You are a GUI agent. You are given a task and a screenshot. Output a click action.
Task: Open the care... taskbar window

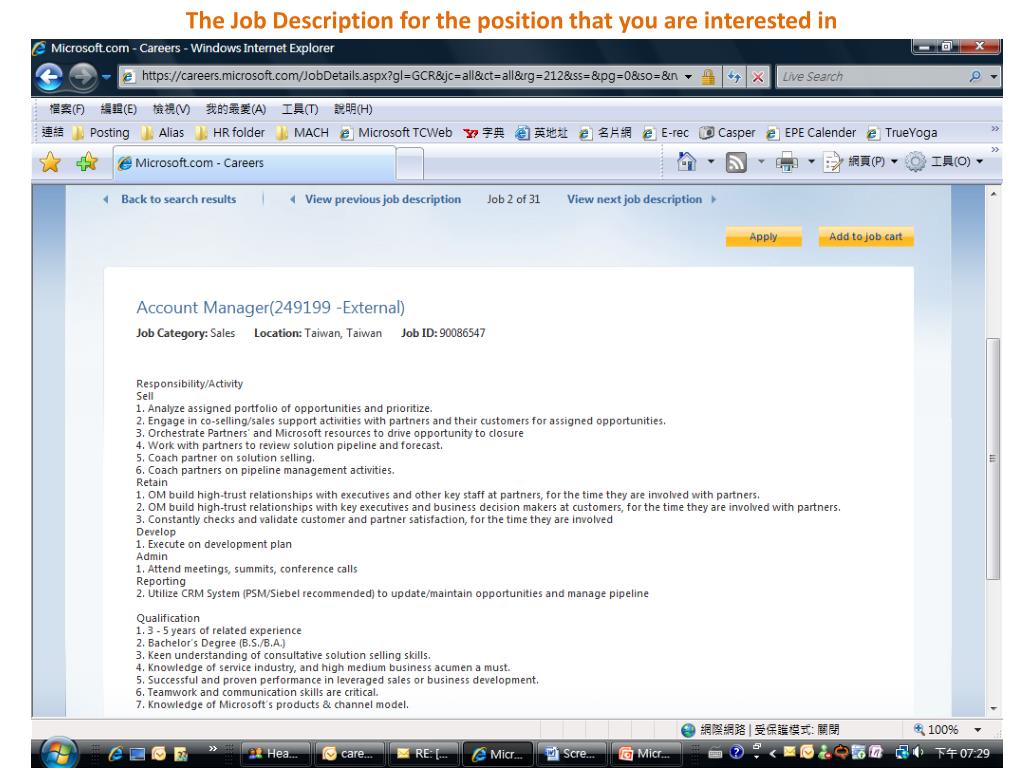click(x=349, y=754)
